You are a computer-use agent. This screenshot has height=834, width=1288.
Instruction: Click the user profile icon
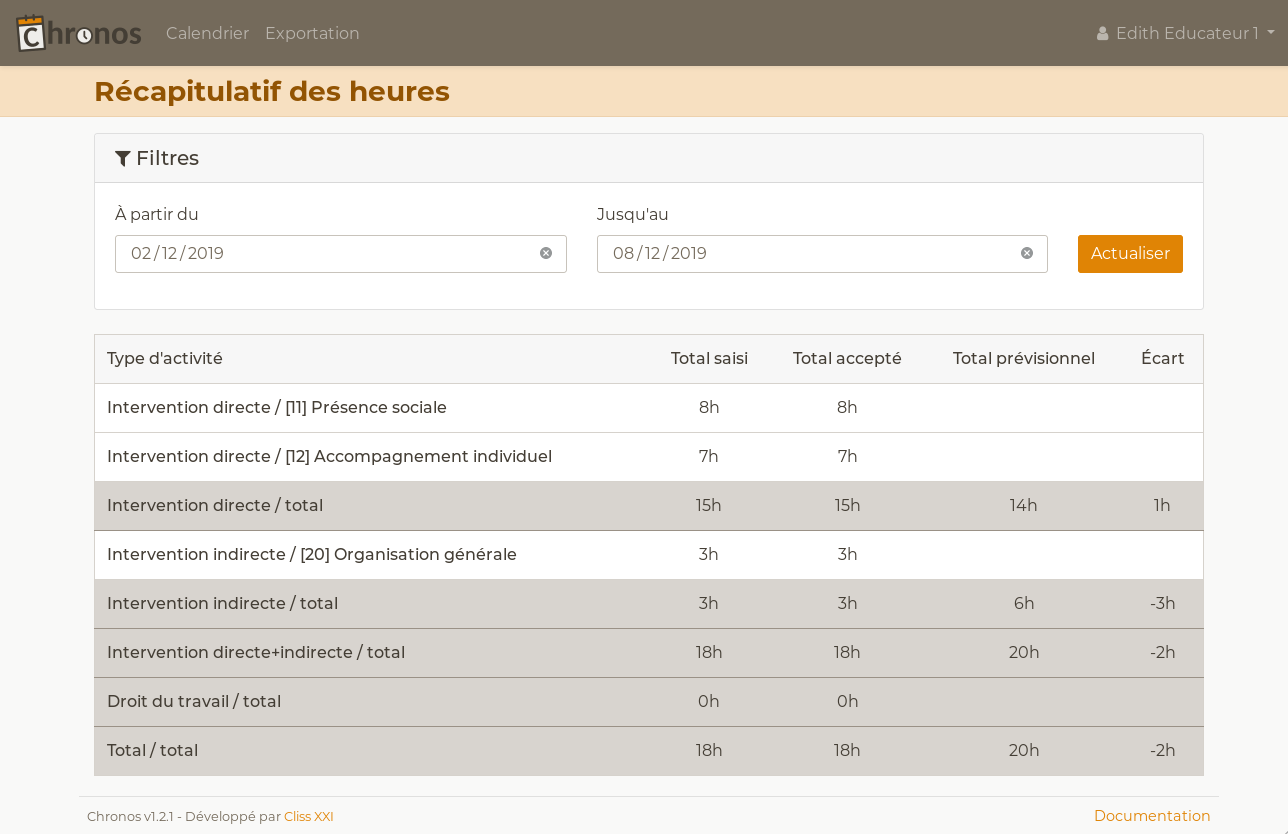[x=1102, y=34]
